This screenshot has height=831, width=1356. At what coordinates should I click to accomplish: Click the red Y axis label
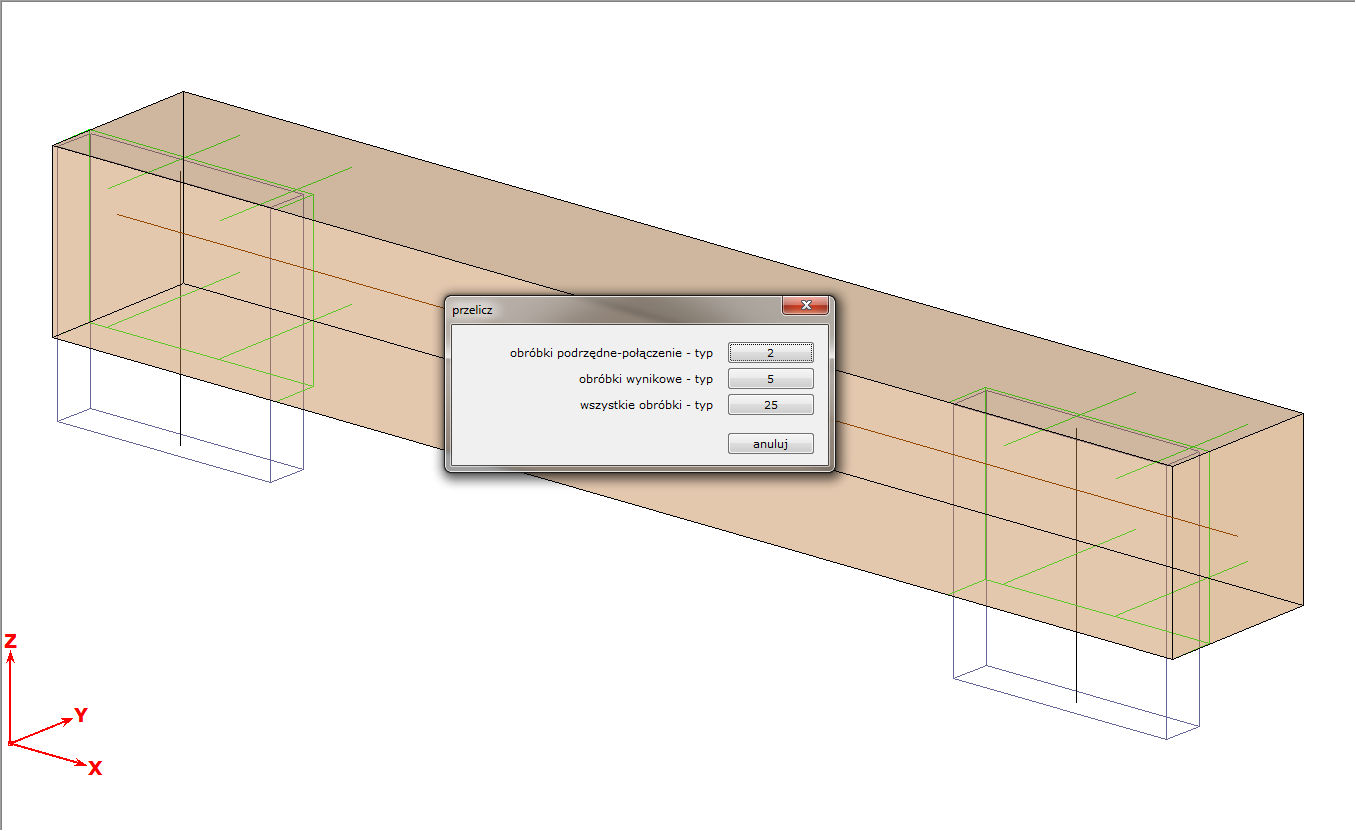[81, 715]
